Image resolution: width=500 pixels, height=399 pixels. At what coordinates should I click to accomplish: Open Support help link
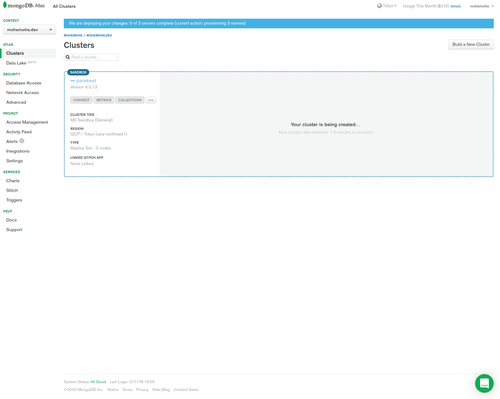click(x=14, y=230)
